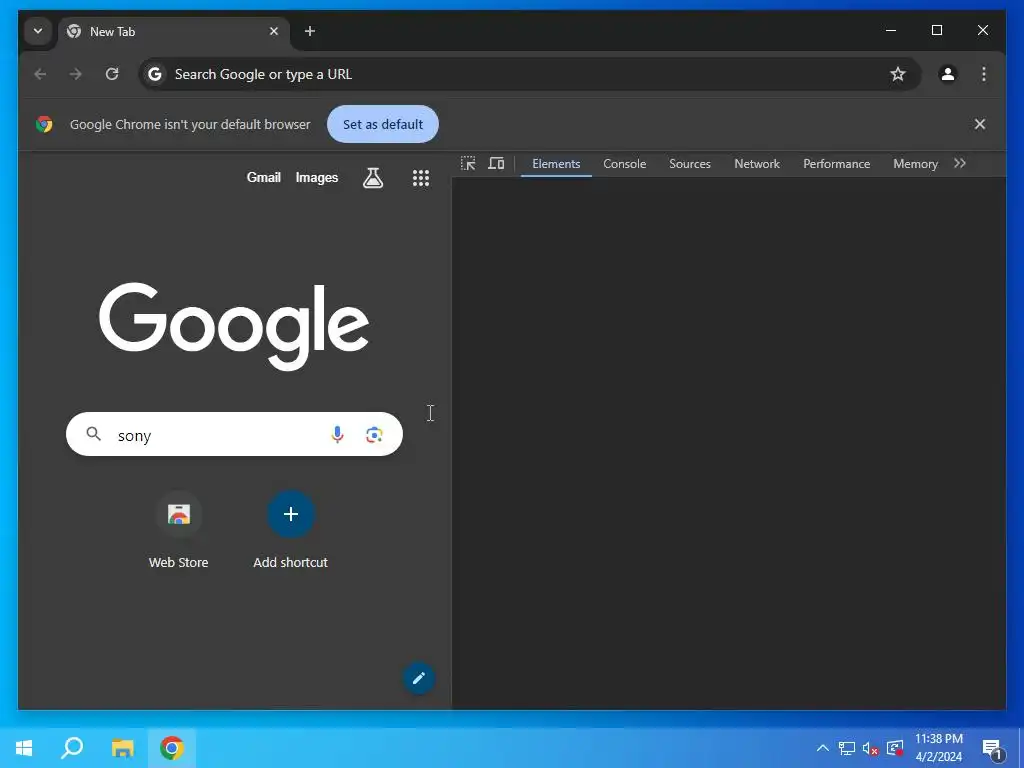Screen dimensions: 1024x768
Task: Dismiss the default browser notification bar
Action: [x=980, y=124]
